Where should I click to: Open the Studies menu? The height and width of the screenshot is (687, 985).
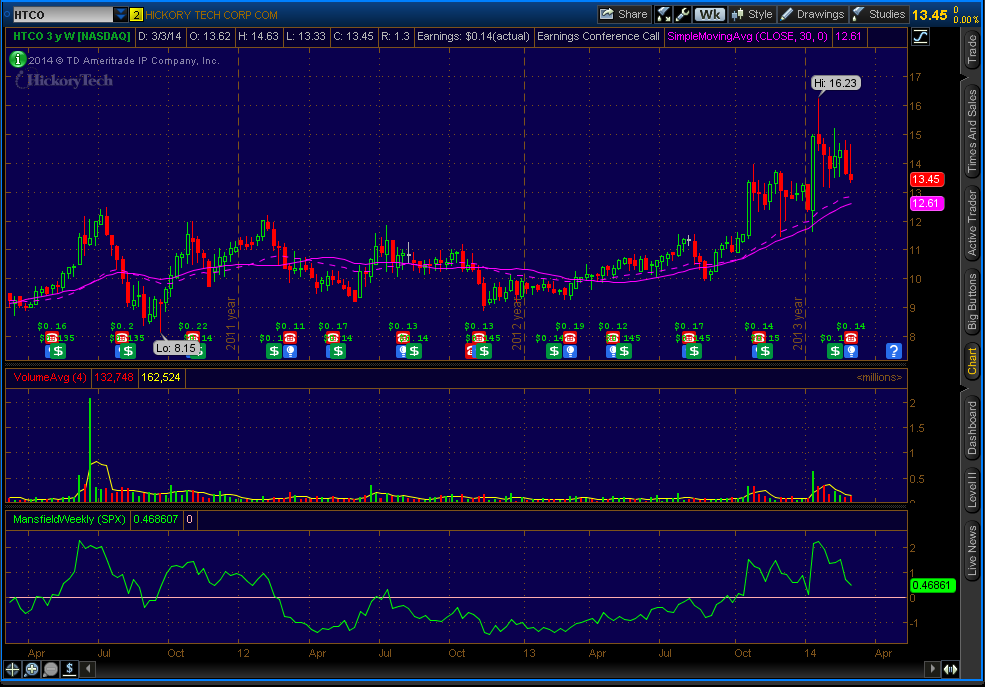[x=878, y=14]
